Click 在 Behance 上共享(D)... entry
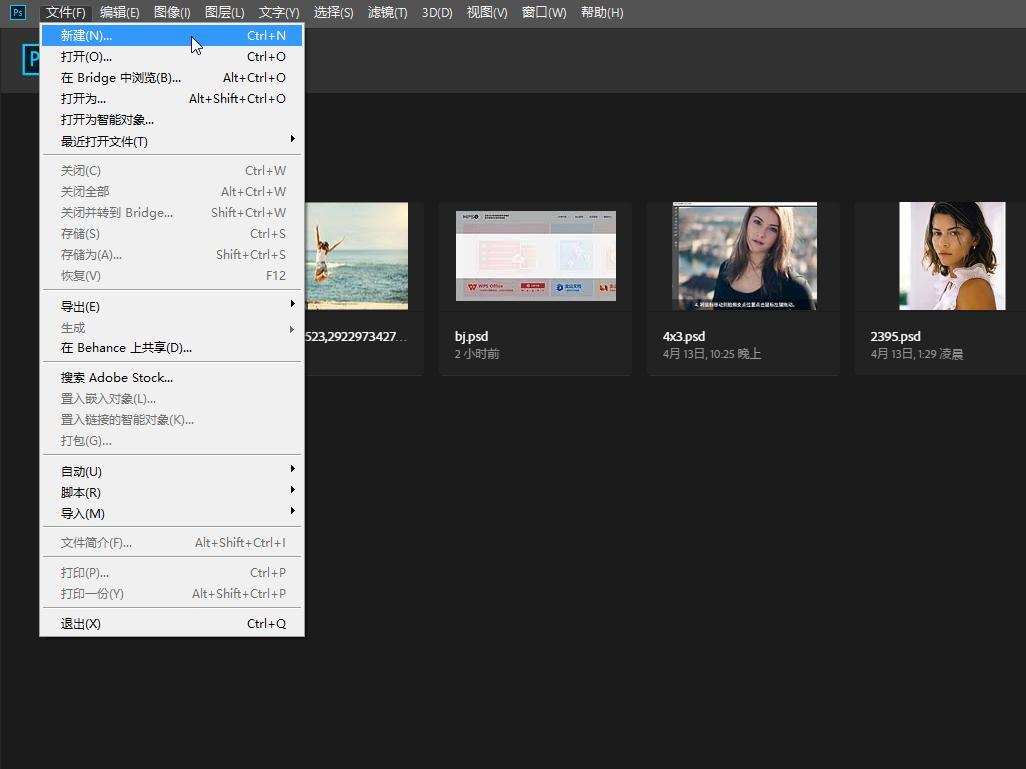The image size is (1026, 769). coord(126,347)
